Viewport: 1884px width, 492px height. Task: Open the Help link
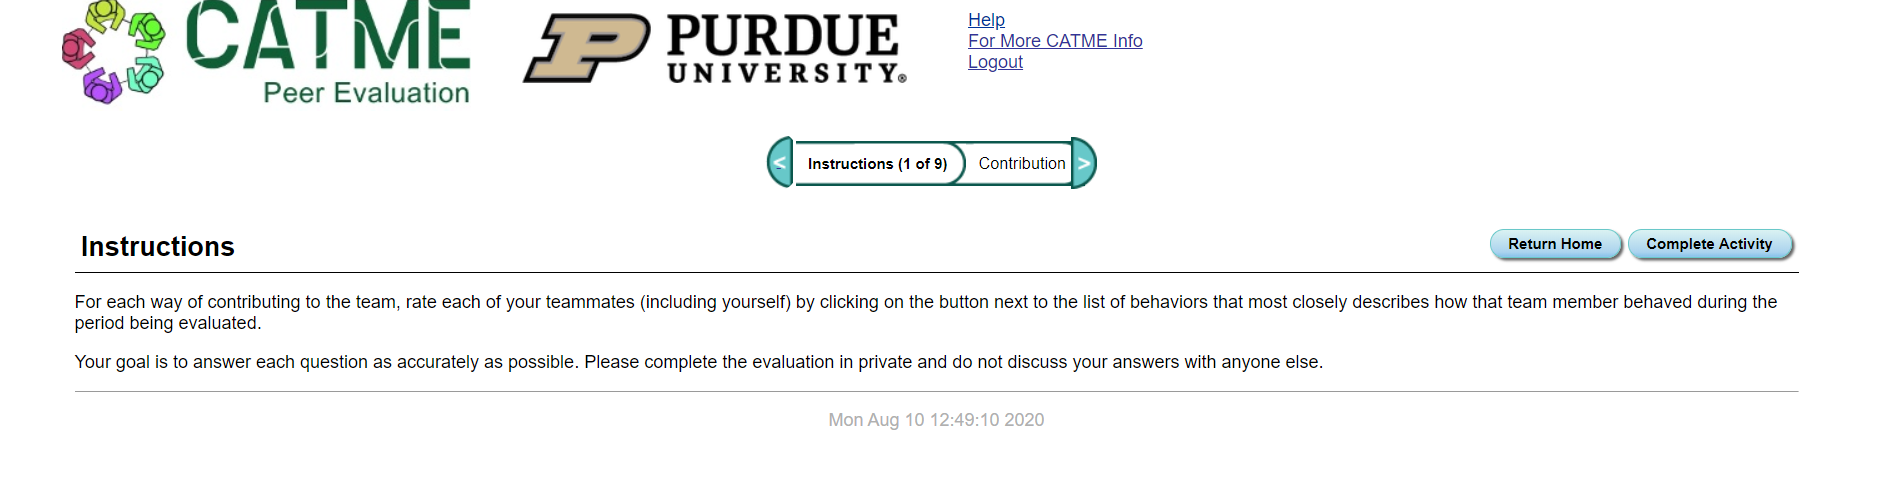pyautogui.click(x=986, y=20)
